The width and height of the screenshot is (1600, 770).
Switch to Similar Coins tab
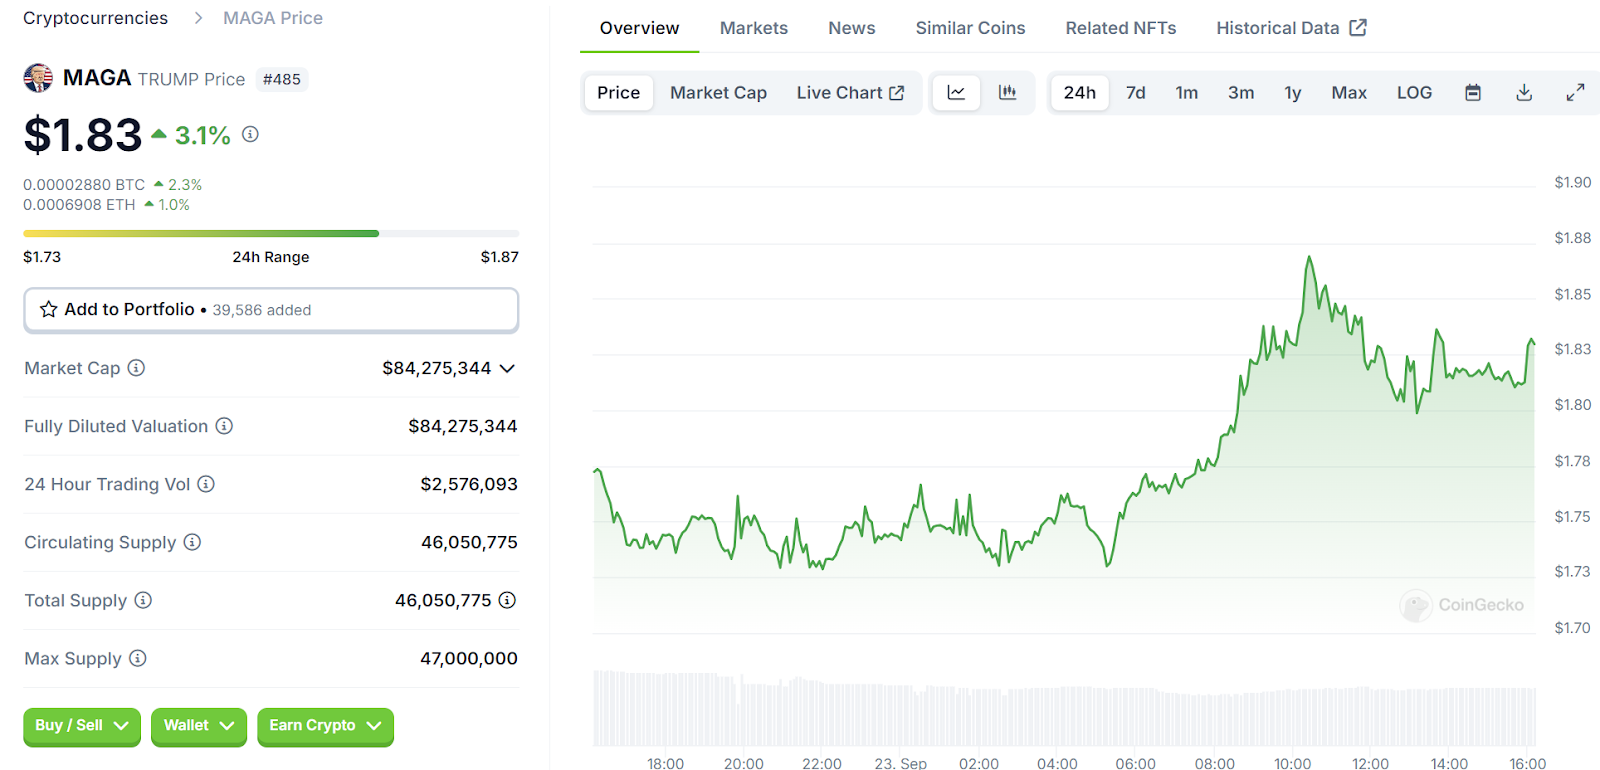[x=971, y=28]
